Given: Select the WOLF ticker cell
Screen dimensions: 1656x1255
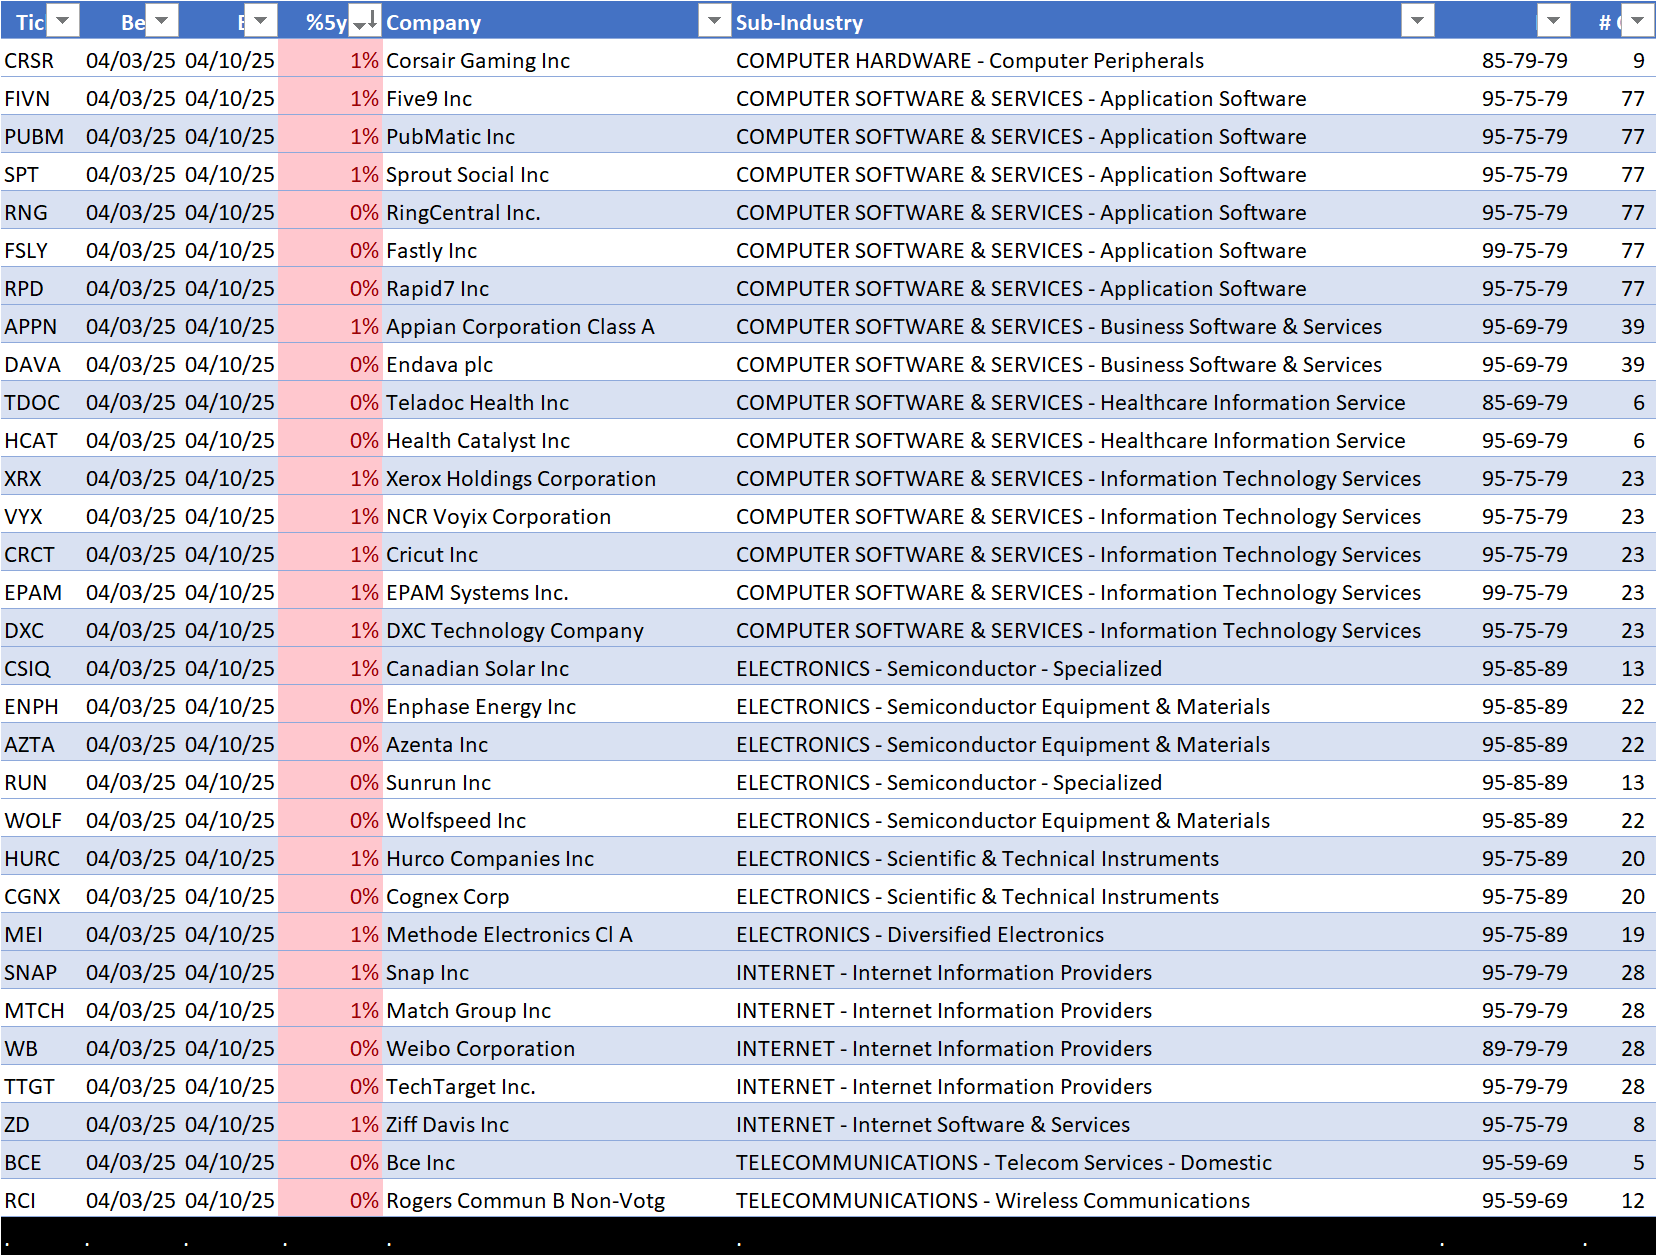Looking at the screenshot, I should pos(41,821).
